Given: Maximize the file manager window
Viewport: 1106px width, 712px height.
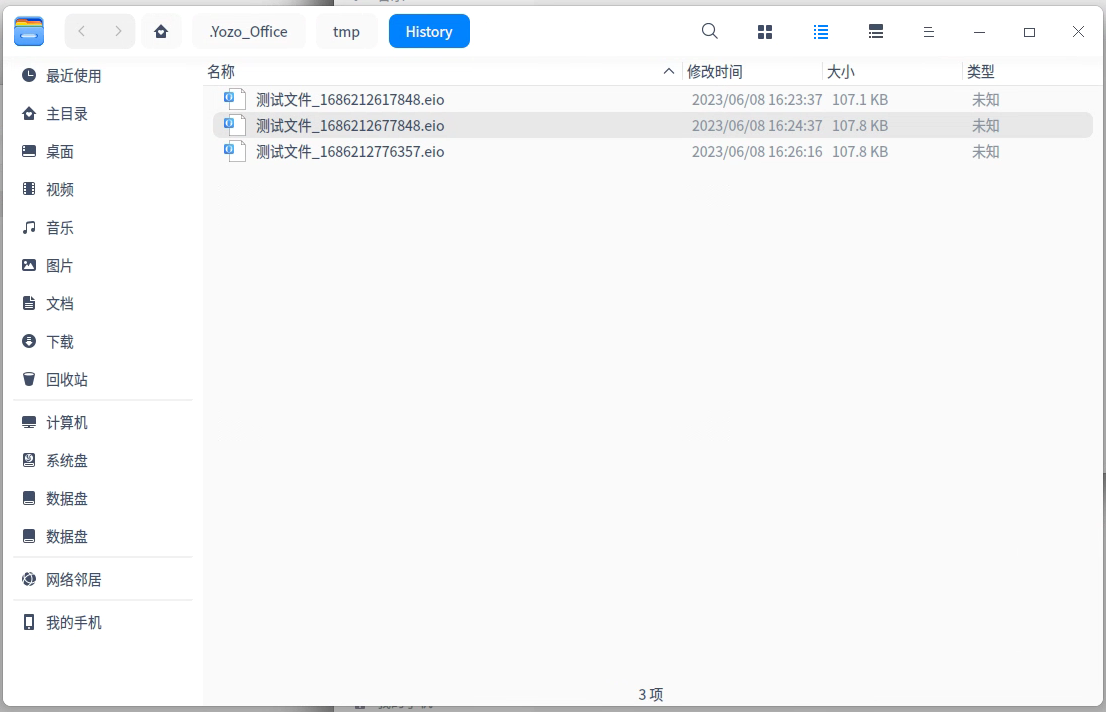Looking at the screenshot, I should [1029, 32].
